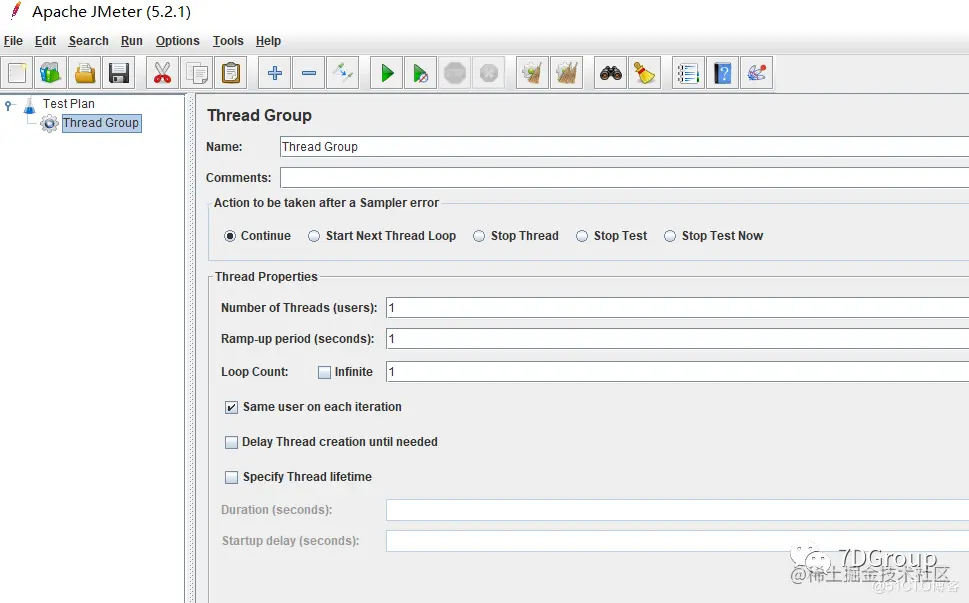
Task: Click the Name input field
Action: (624, 147)
